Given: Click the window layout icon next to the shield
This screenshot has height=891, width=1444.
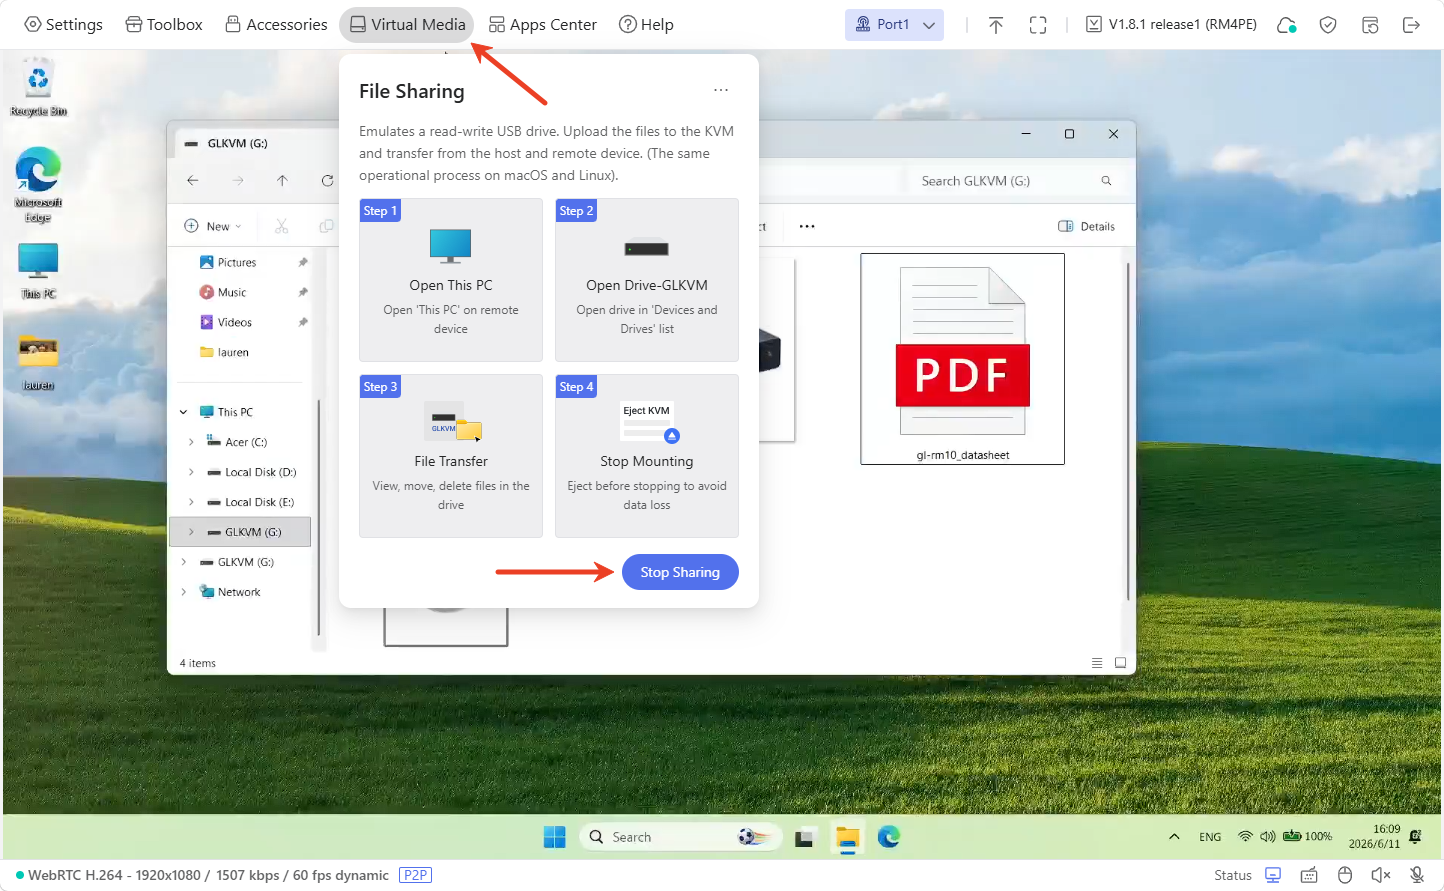Looking at the screenshot, I should tap(1370, 25).
